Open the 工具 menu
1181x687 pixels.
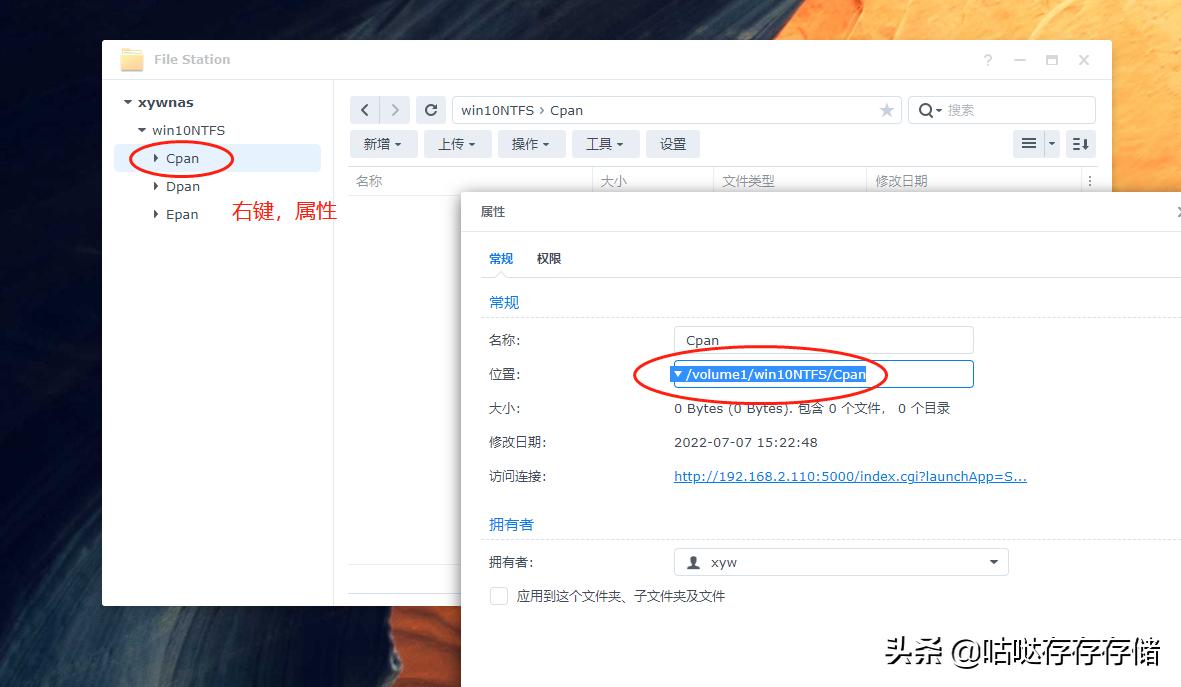coord(605,143)
